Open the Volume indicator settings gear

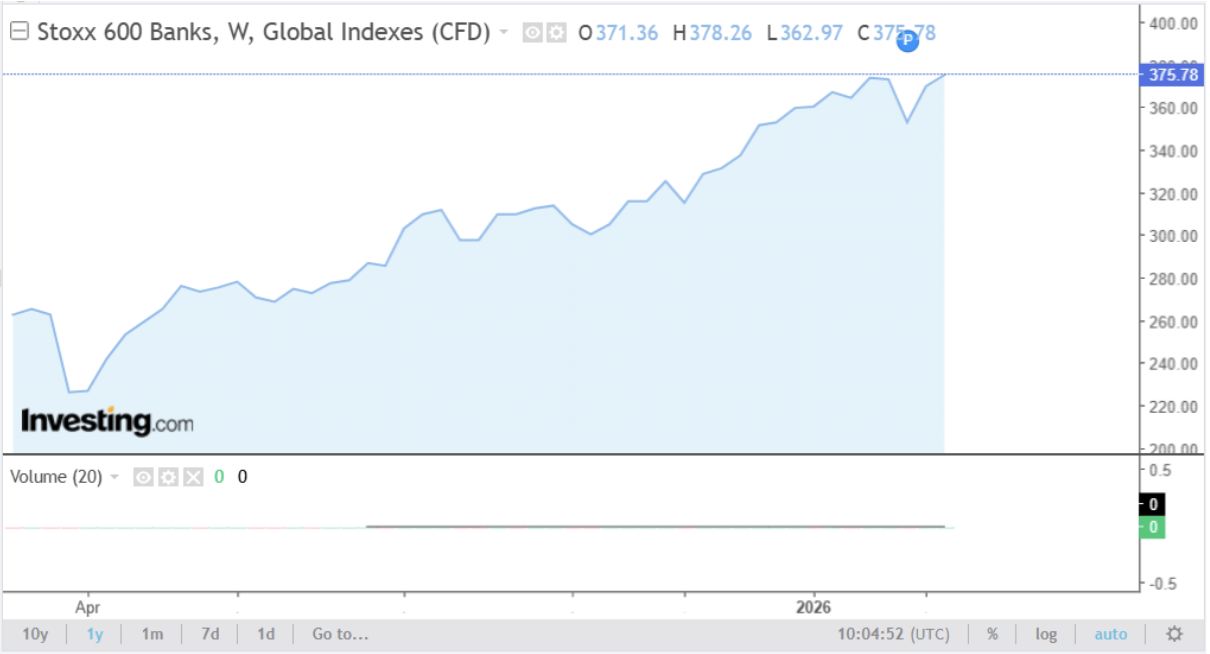pyautogui.click(x=168, y=477)
